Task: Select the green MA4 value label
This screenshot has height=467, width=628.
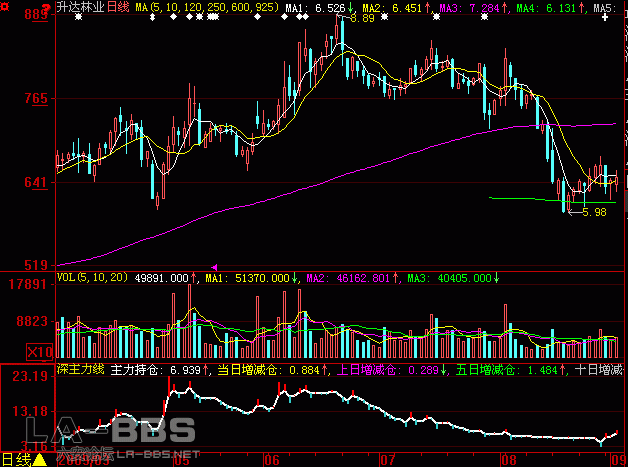Action: pyautogui.click(x=544, y=8)
